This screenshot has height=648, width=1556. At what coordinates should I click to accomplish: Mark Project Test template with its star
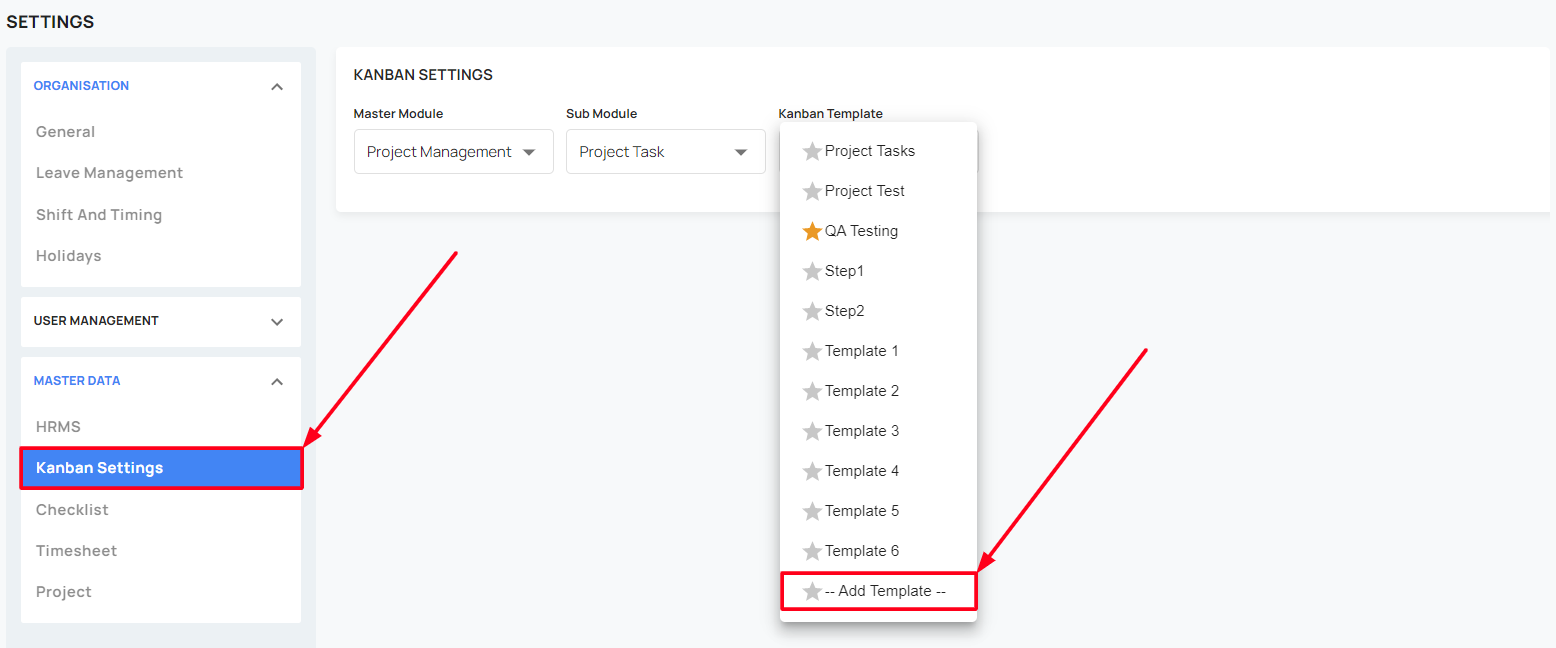click(x=812, y=191)
